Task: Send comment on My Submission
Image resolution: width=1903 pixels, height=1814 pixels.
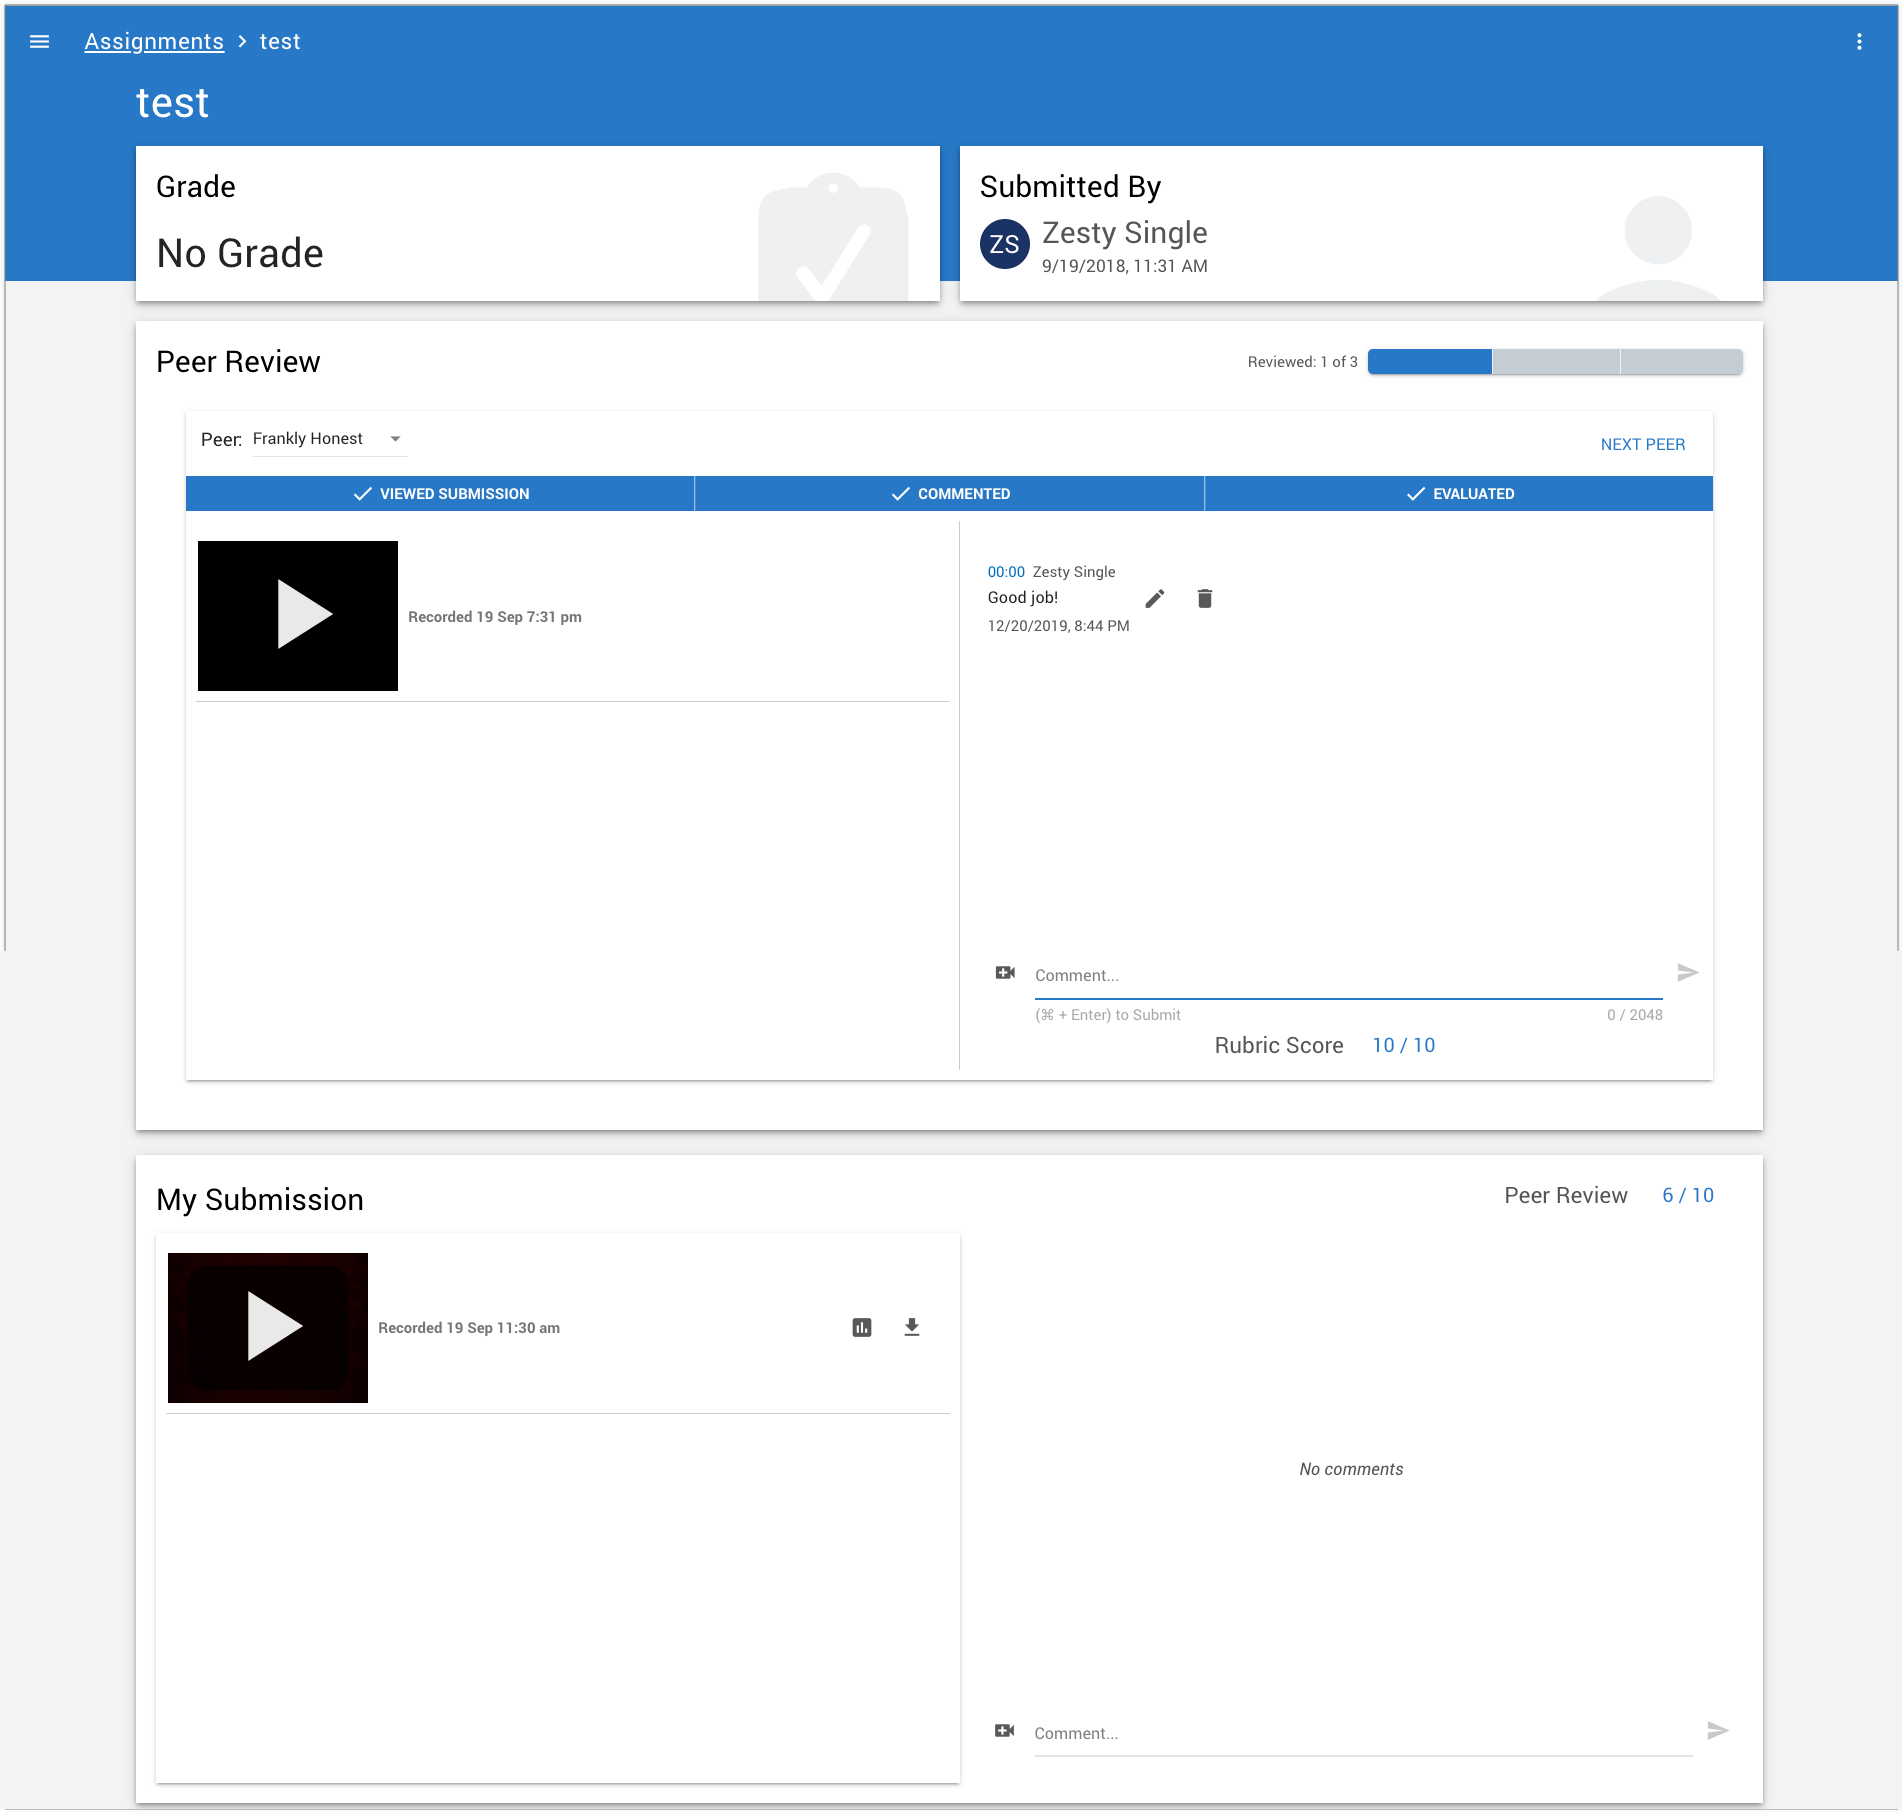Action: 1717,1731
